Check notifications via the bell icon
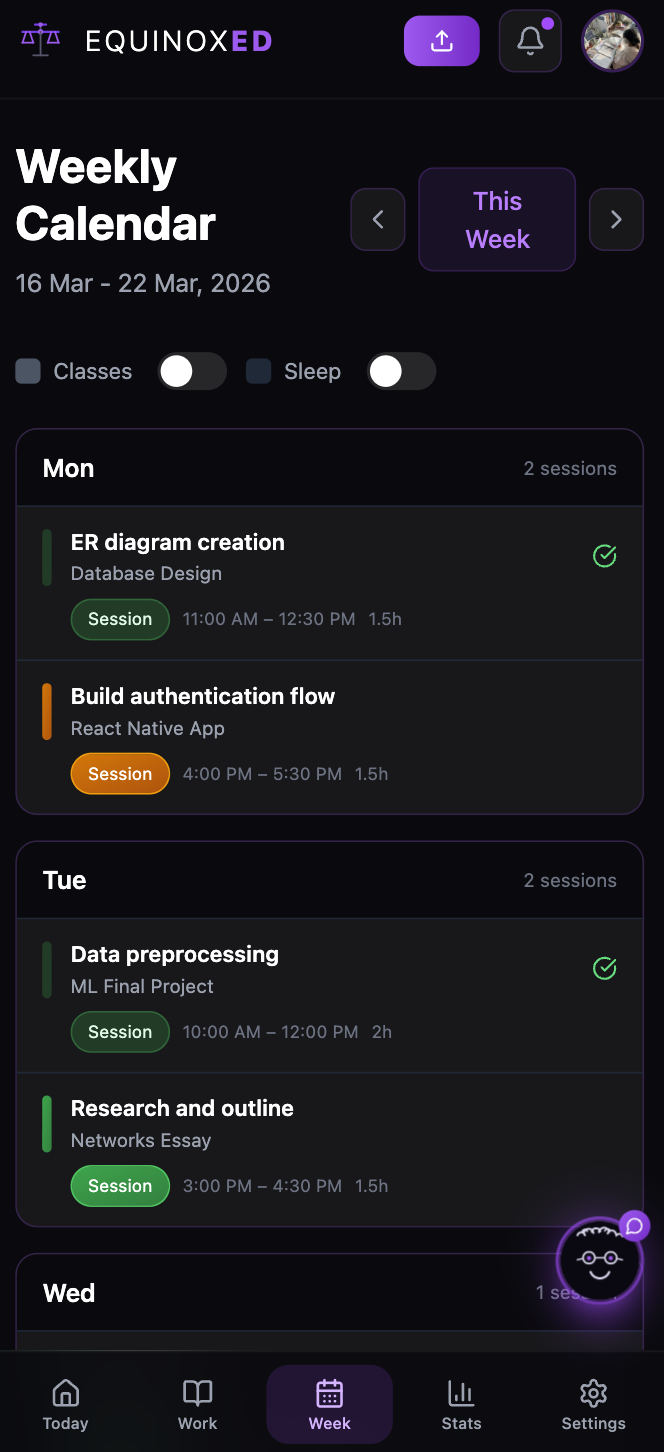 pos(529,40)
